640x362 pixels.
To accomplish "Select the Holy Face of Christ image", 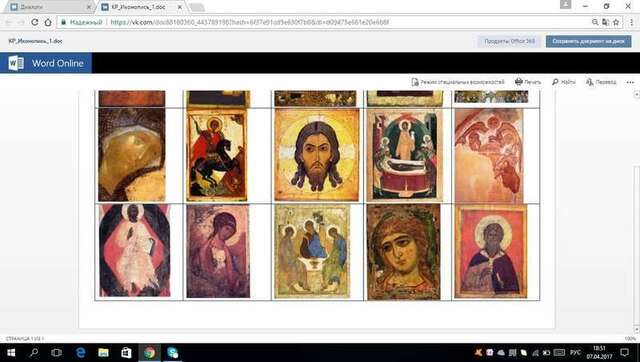I will tap(317, 155).
